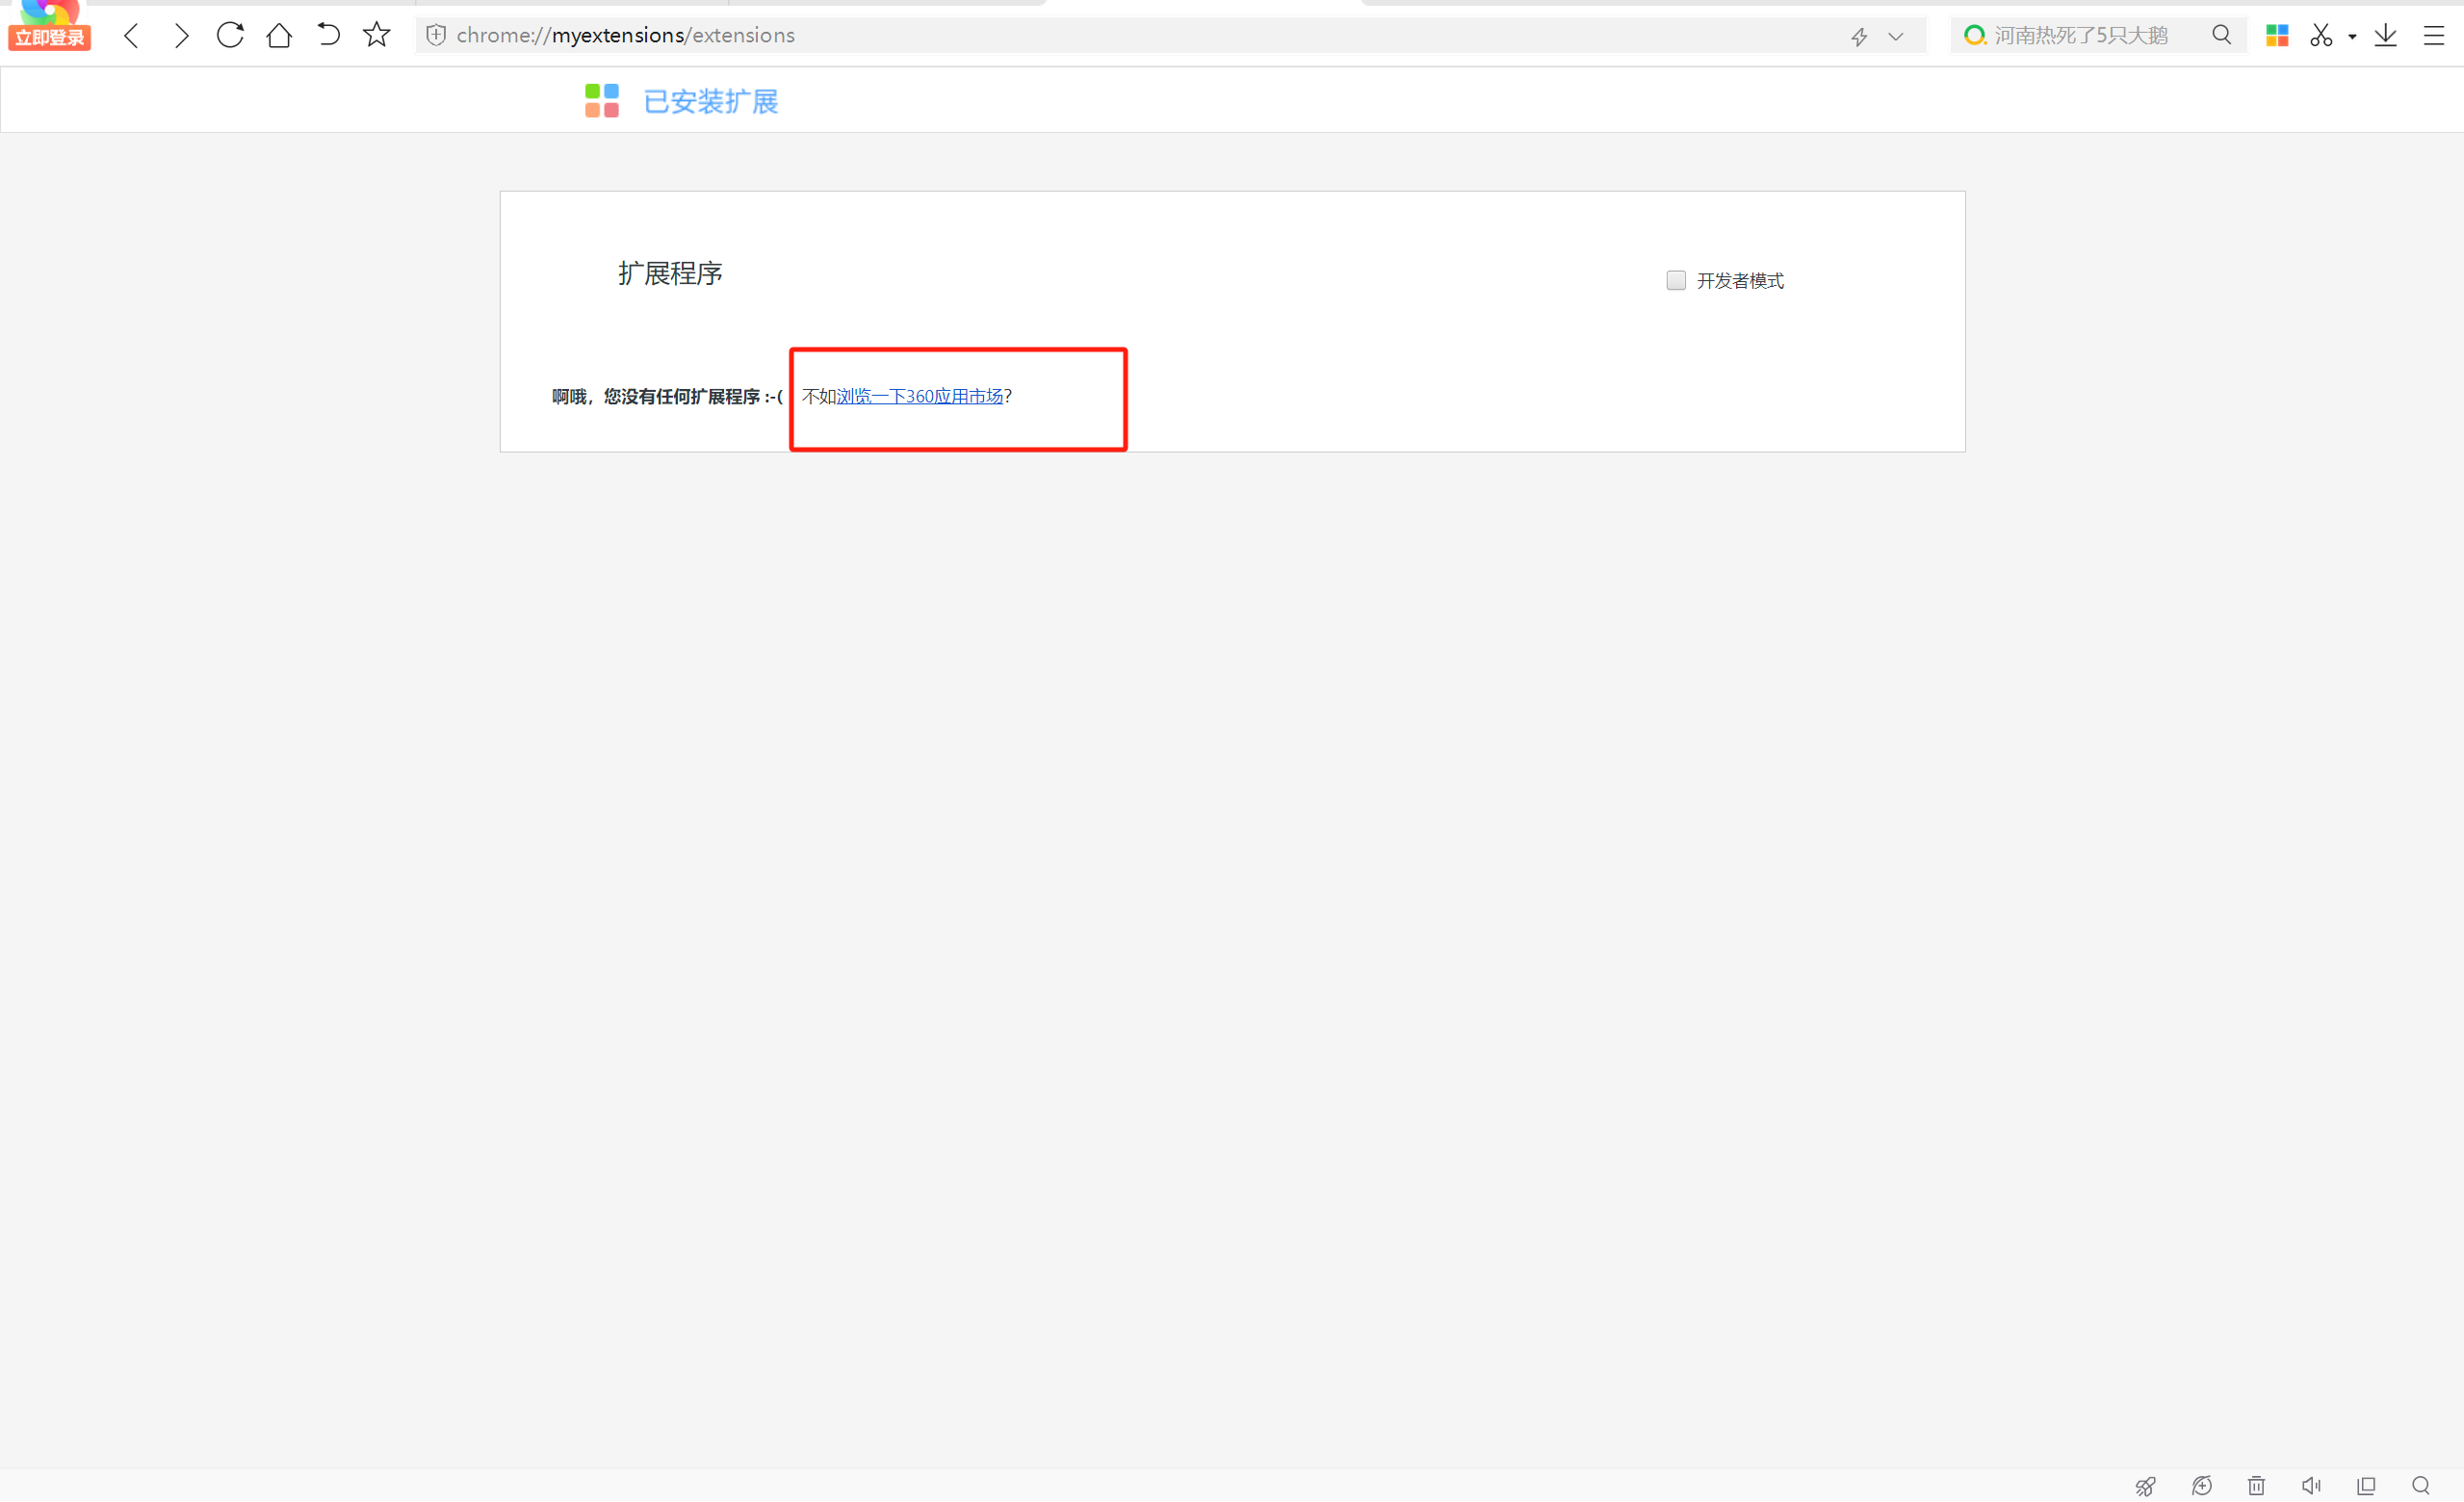Click the trash cleanup icon in the status bar
2464x1502 pixels.
[2256, 1486]
